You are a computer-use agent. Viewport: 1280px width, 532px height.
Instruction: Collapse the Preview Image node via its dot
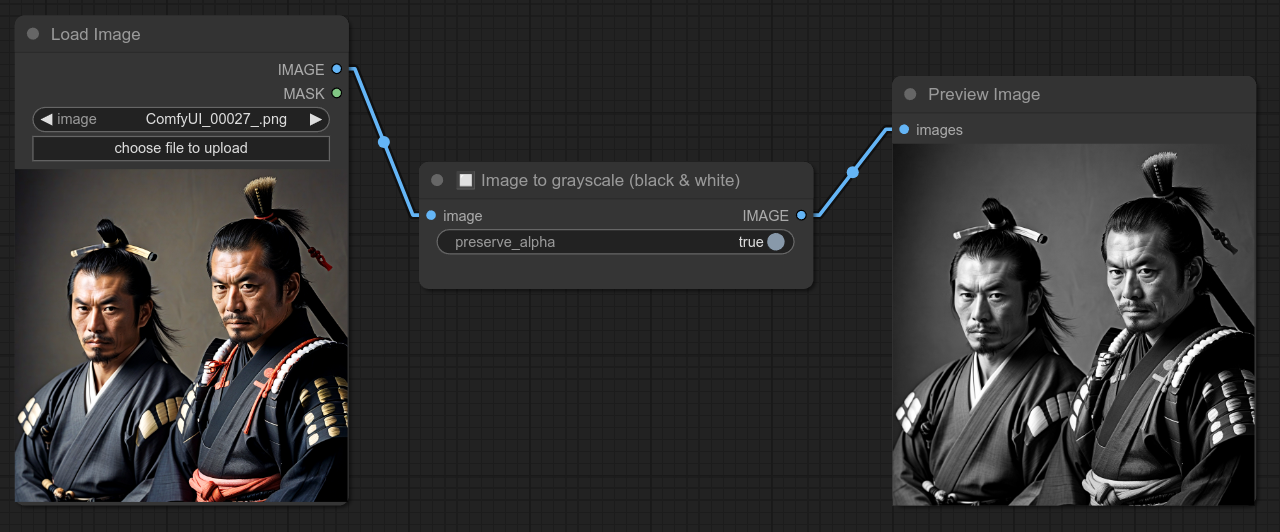pos(910,94)
